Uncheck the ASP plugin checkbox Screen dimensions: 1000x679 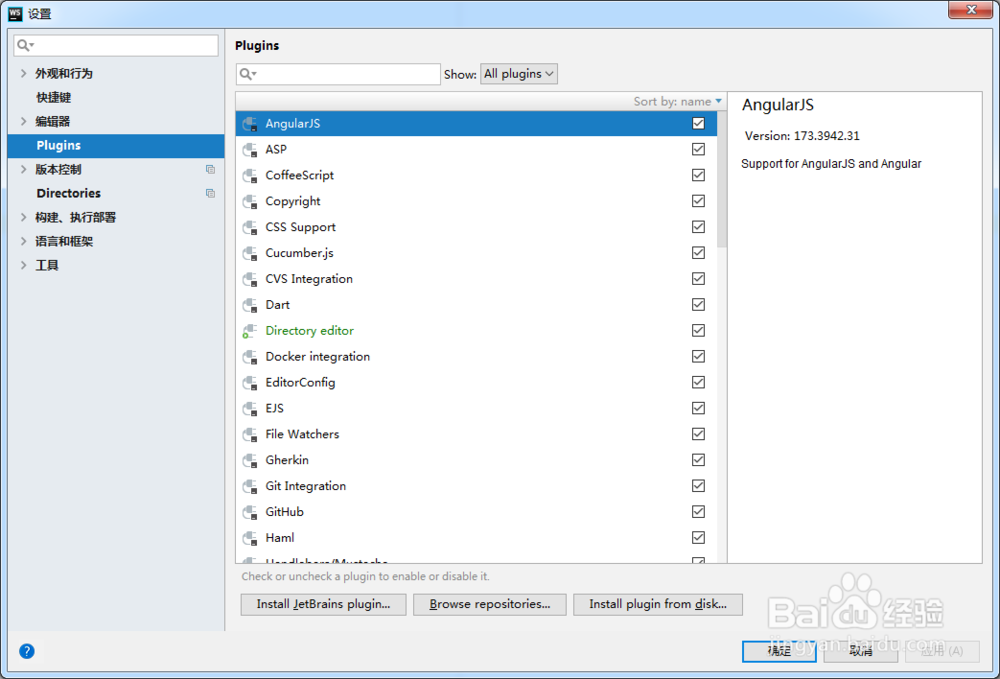click(x=698, y=149)
